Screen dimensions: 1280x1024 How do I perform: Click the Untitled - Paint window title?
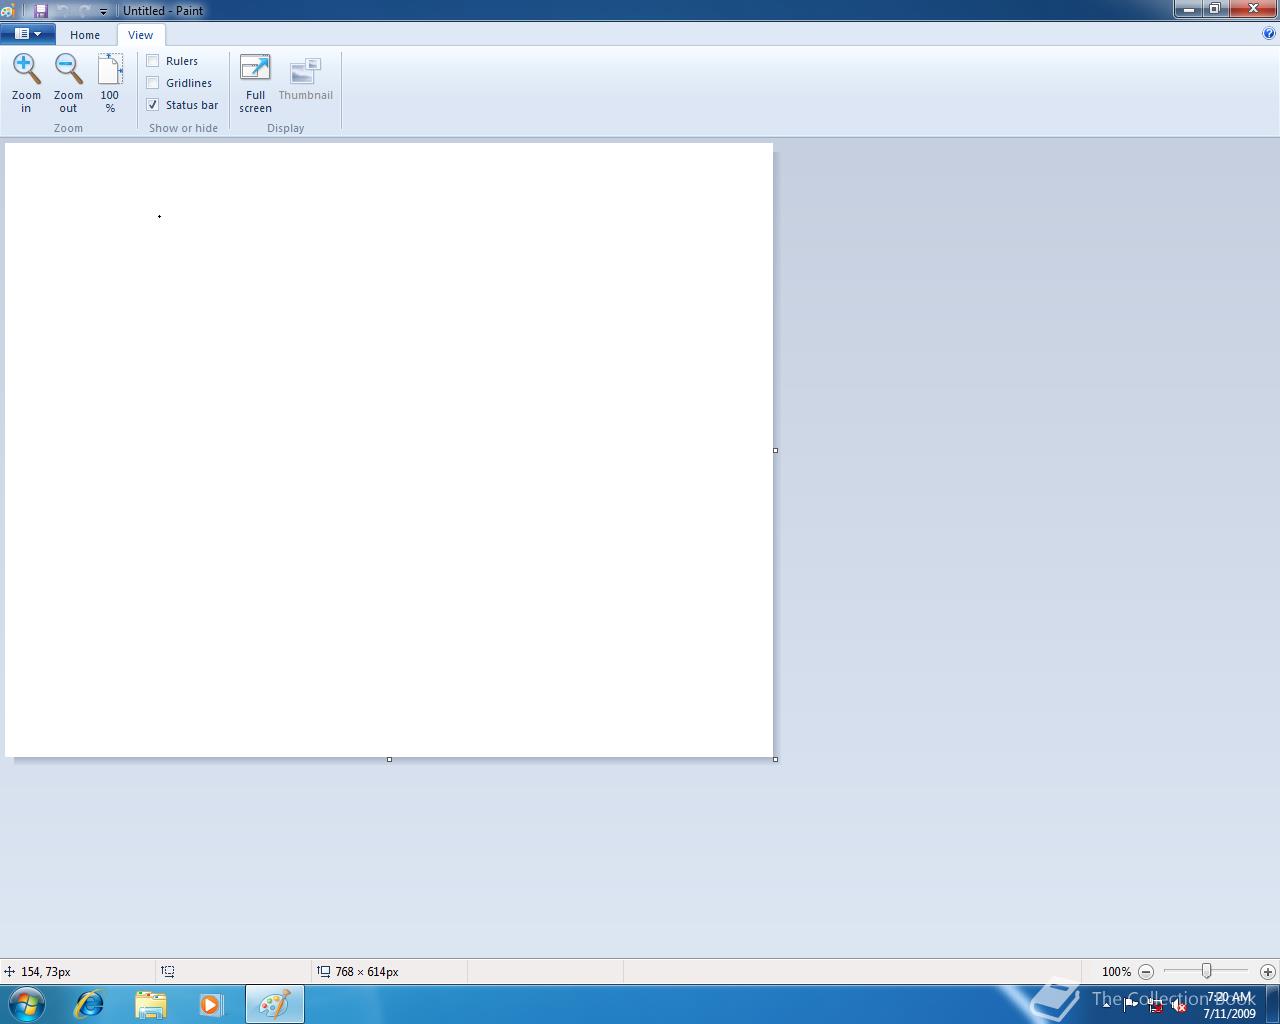click(163, 11)
